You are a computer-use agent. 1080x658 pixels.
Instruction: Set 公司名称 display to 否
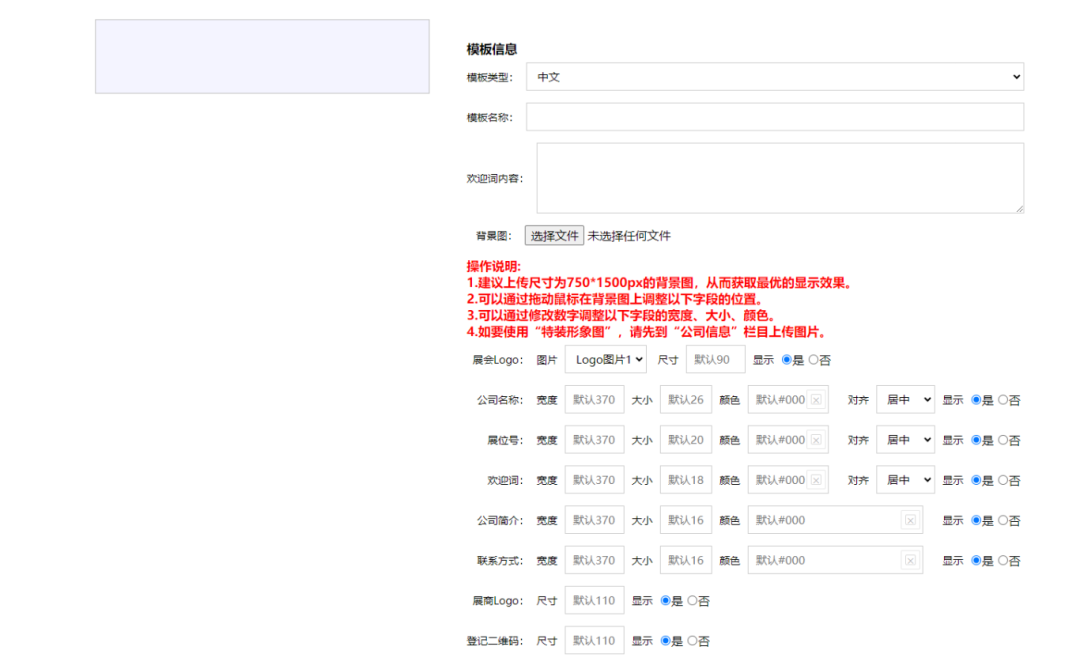(x=1003, y=400)
